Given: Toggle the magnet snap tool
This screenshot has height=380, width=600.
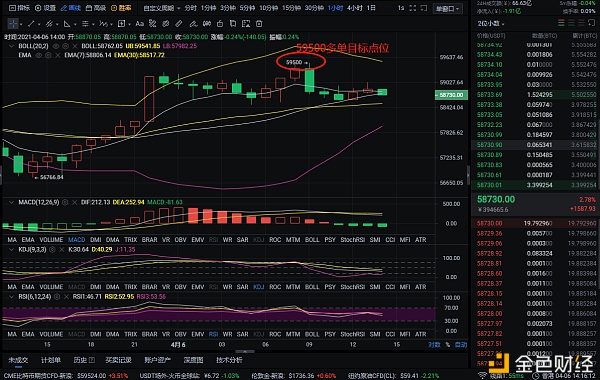Looking at the screenshot, I should 207,24.
